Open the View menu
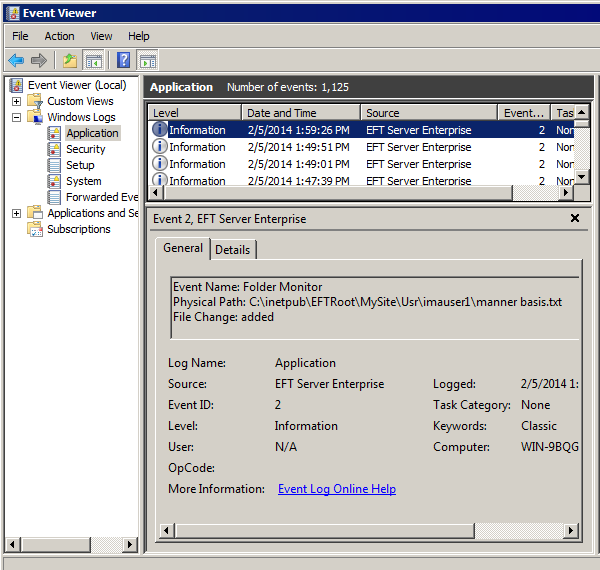The width and height of the screenshot is (600, 570). (x=101, y=36)
